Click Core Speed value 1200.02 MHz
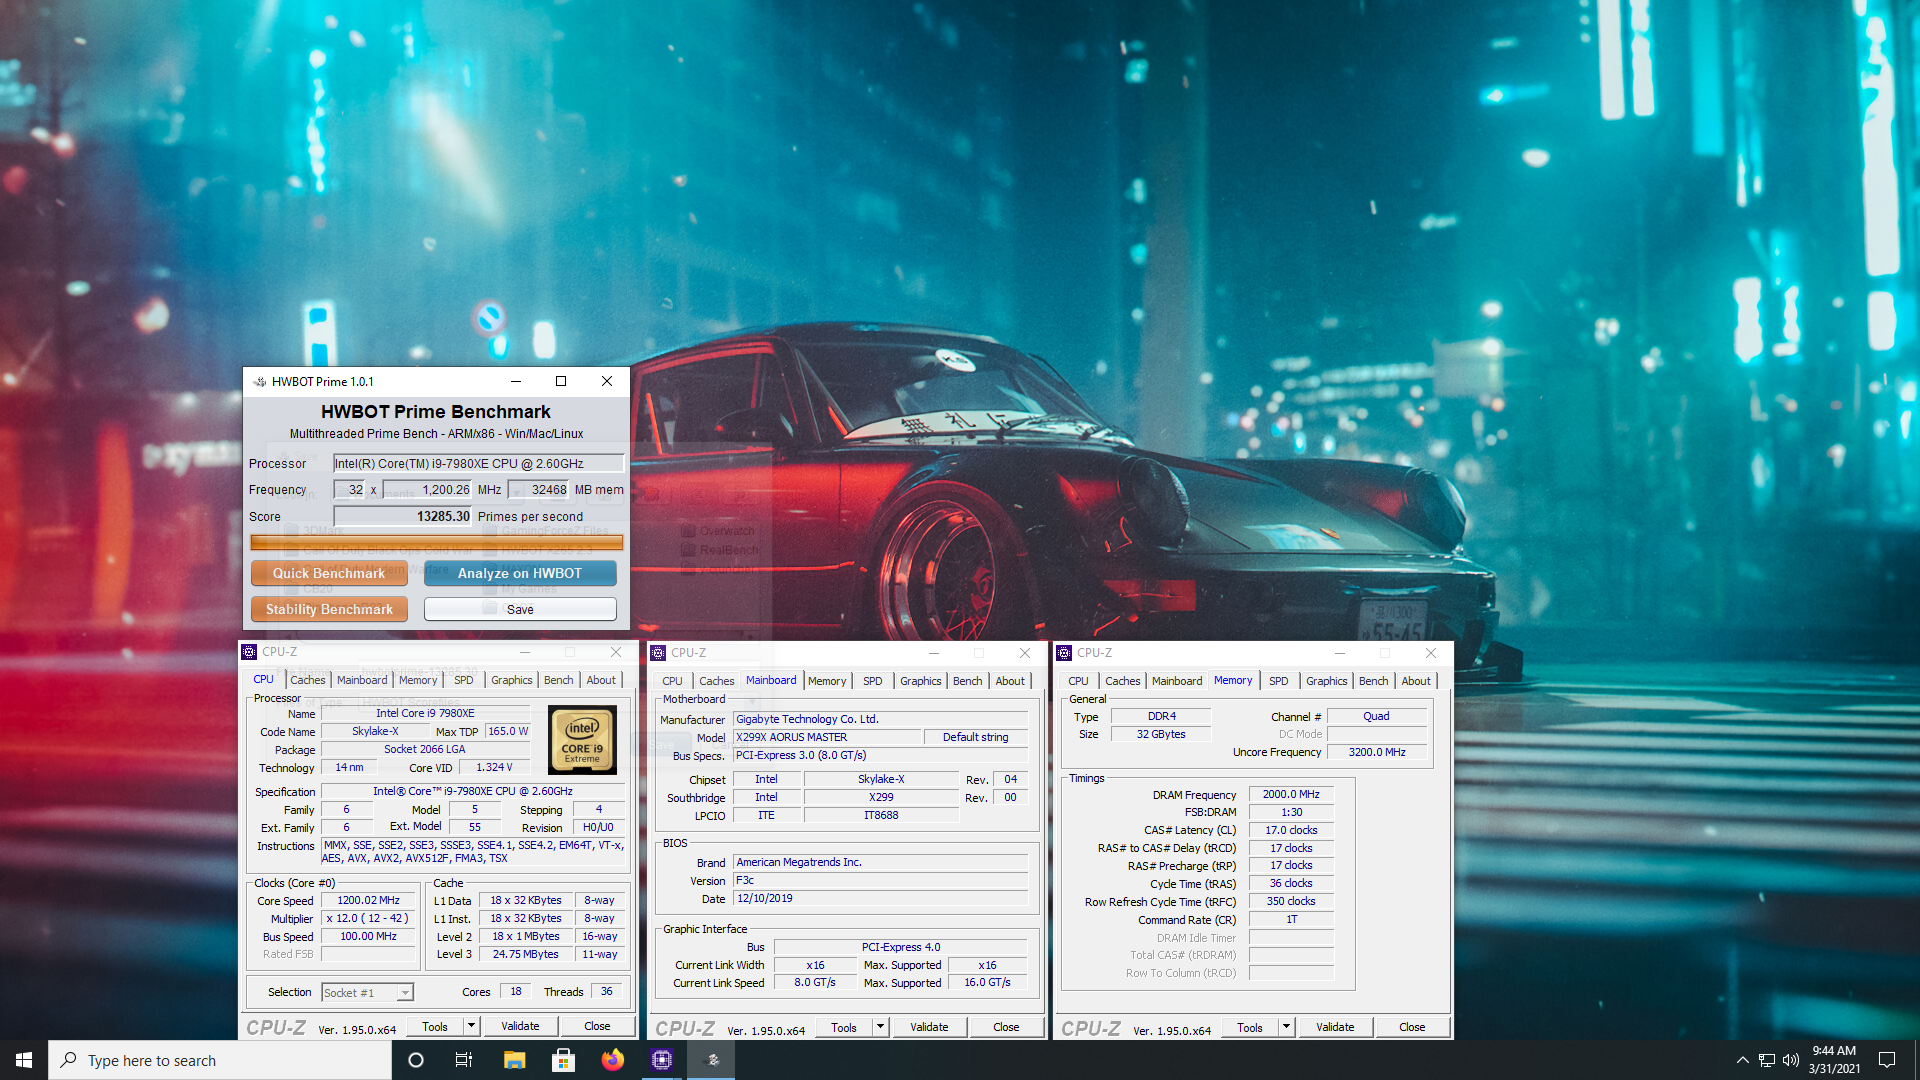The width and height of the screenshot is (1920, 1080). click(x=368, y=900)
